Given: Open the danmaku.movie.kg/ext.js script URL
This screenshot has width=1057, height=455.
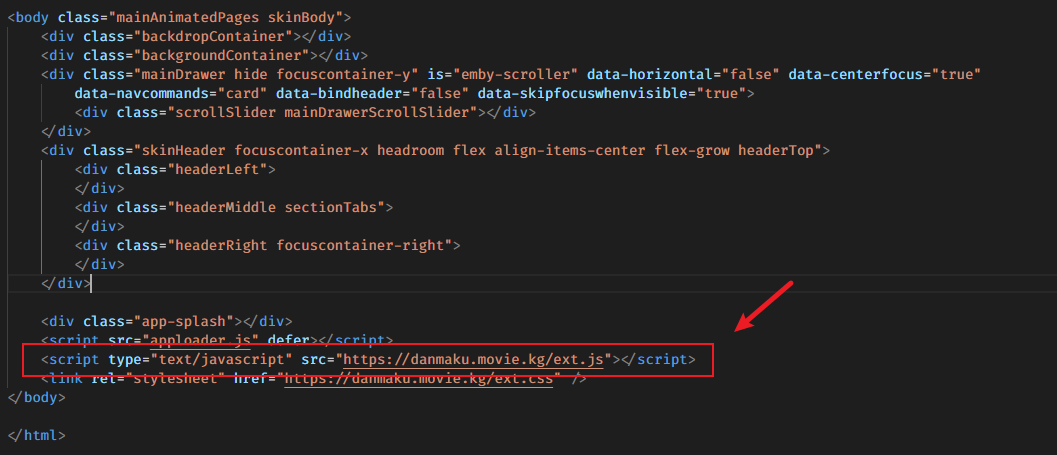Looking at the screenshot, I should pyautogui.click(x=473, y=359).
